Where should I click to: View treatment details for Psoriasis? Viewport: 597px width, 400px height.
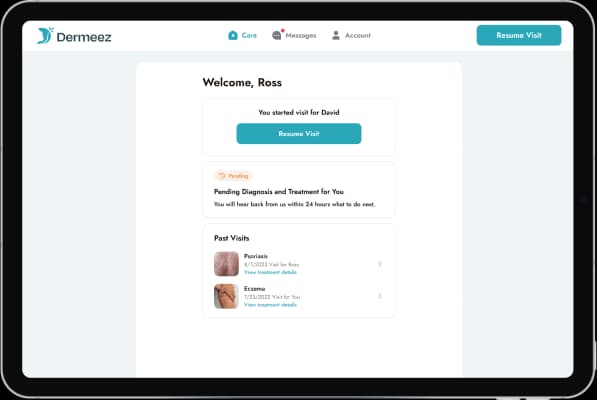[x=270, y=272]
